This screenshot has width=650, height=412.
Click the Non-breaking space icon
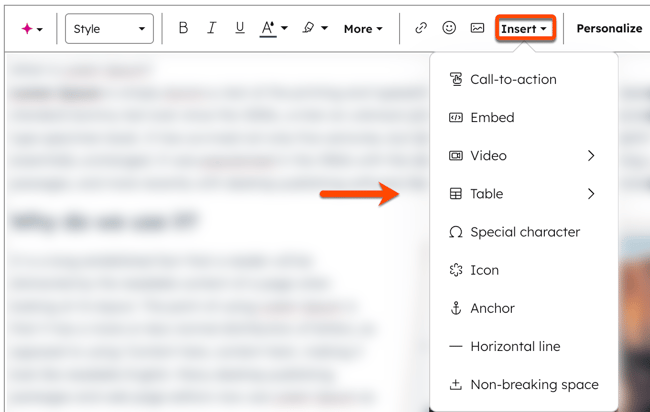click(456, 384)
